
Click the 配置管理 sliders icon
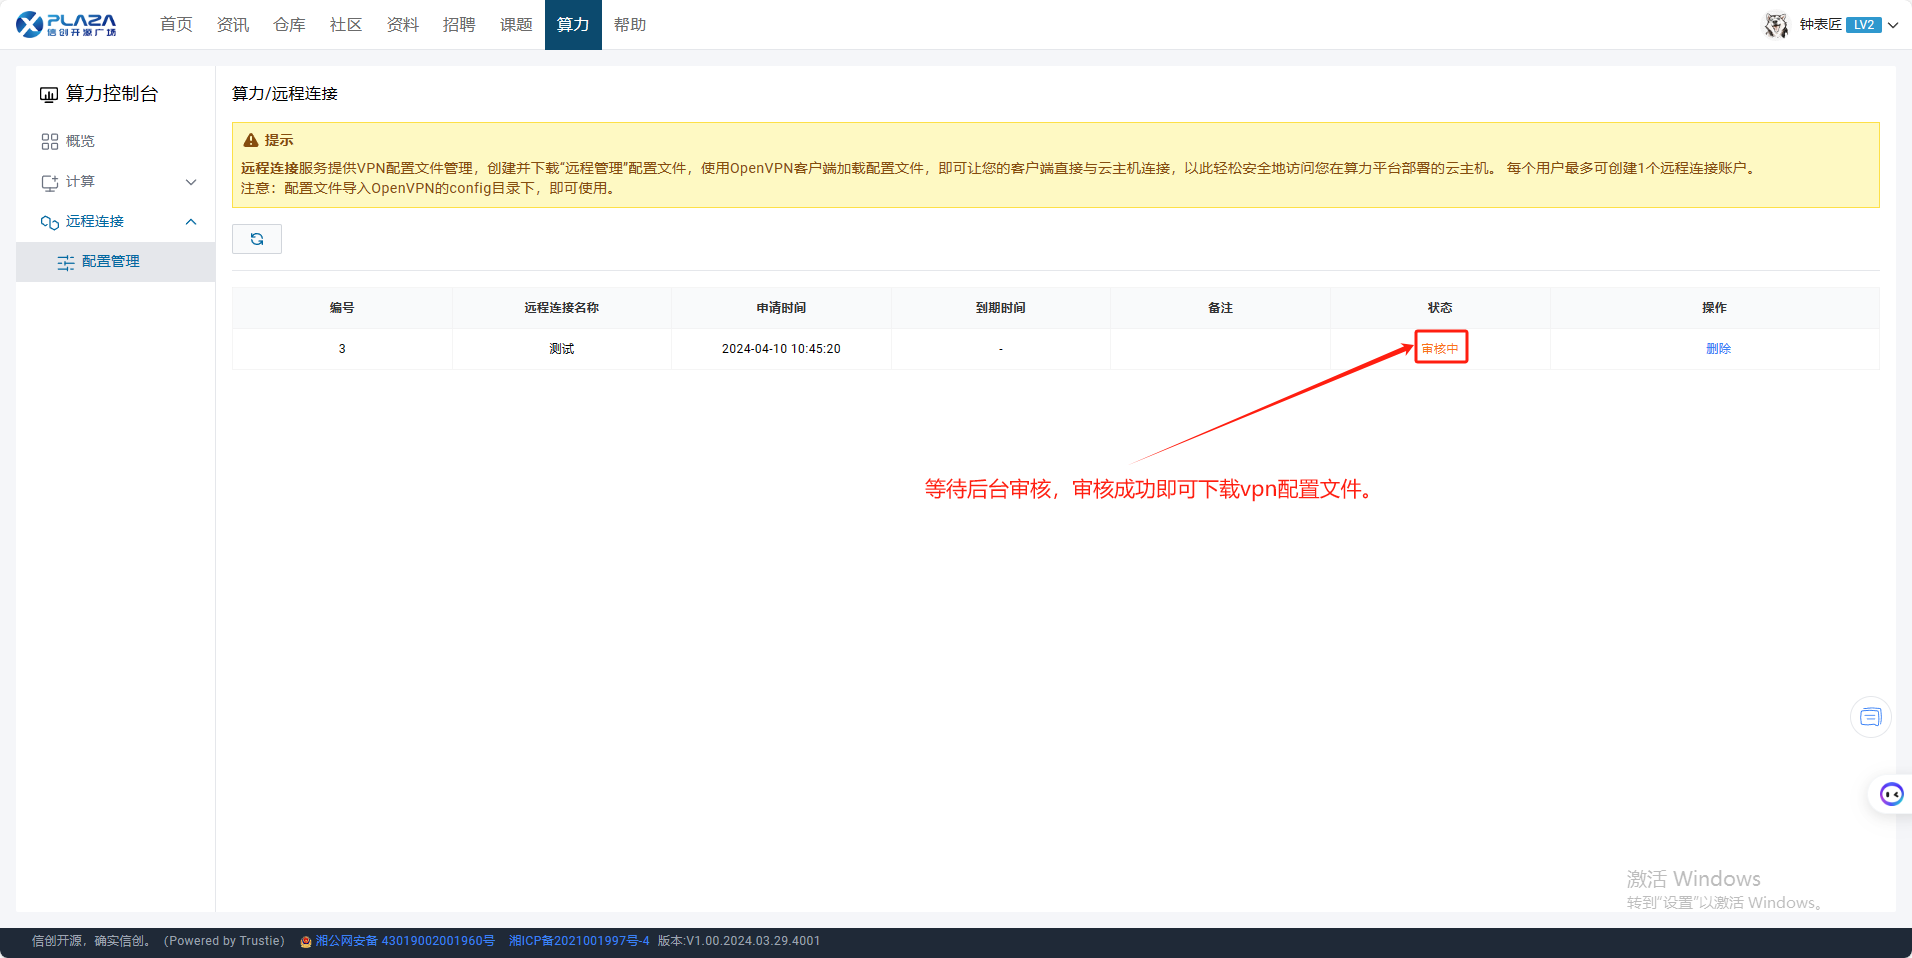(x=66, y=262)
